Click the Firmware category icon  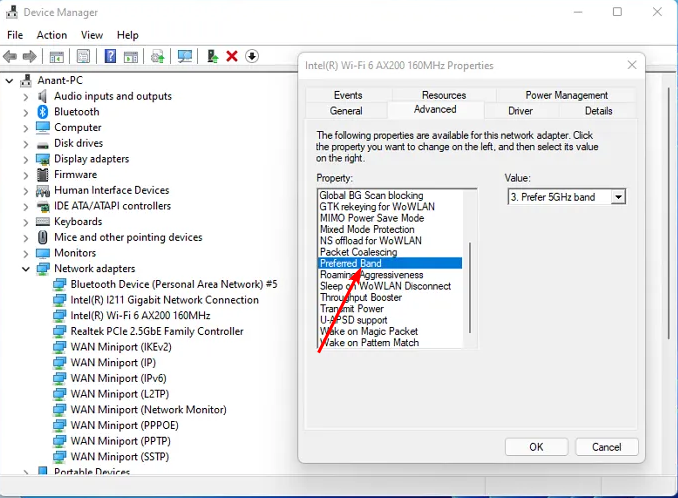pyautogui.click(x=42, y=175)
